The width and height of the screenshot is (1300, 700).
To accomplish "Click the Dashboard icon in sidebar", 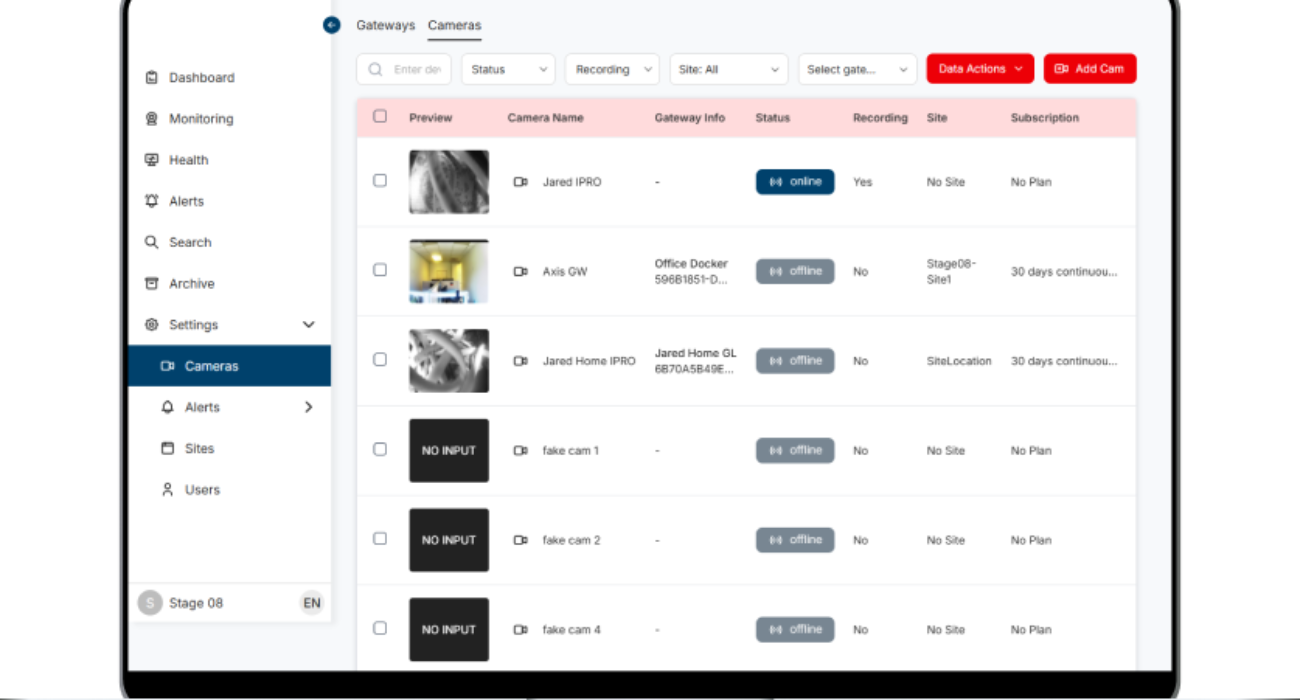I will coord(152,78).
